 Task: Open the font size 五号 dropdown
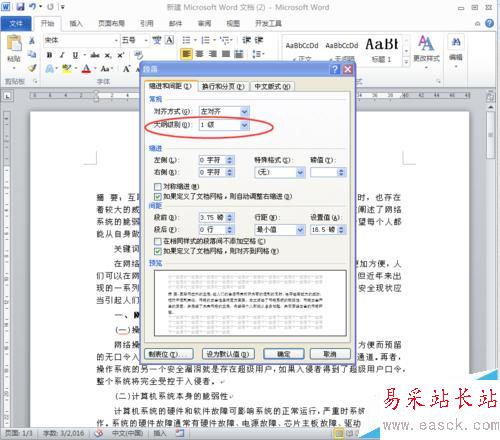coord(146,40)
